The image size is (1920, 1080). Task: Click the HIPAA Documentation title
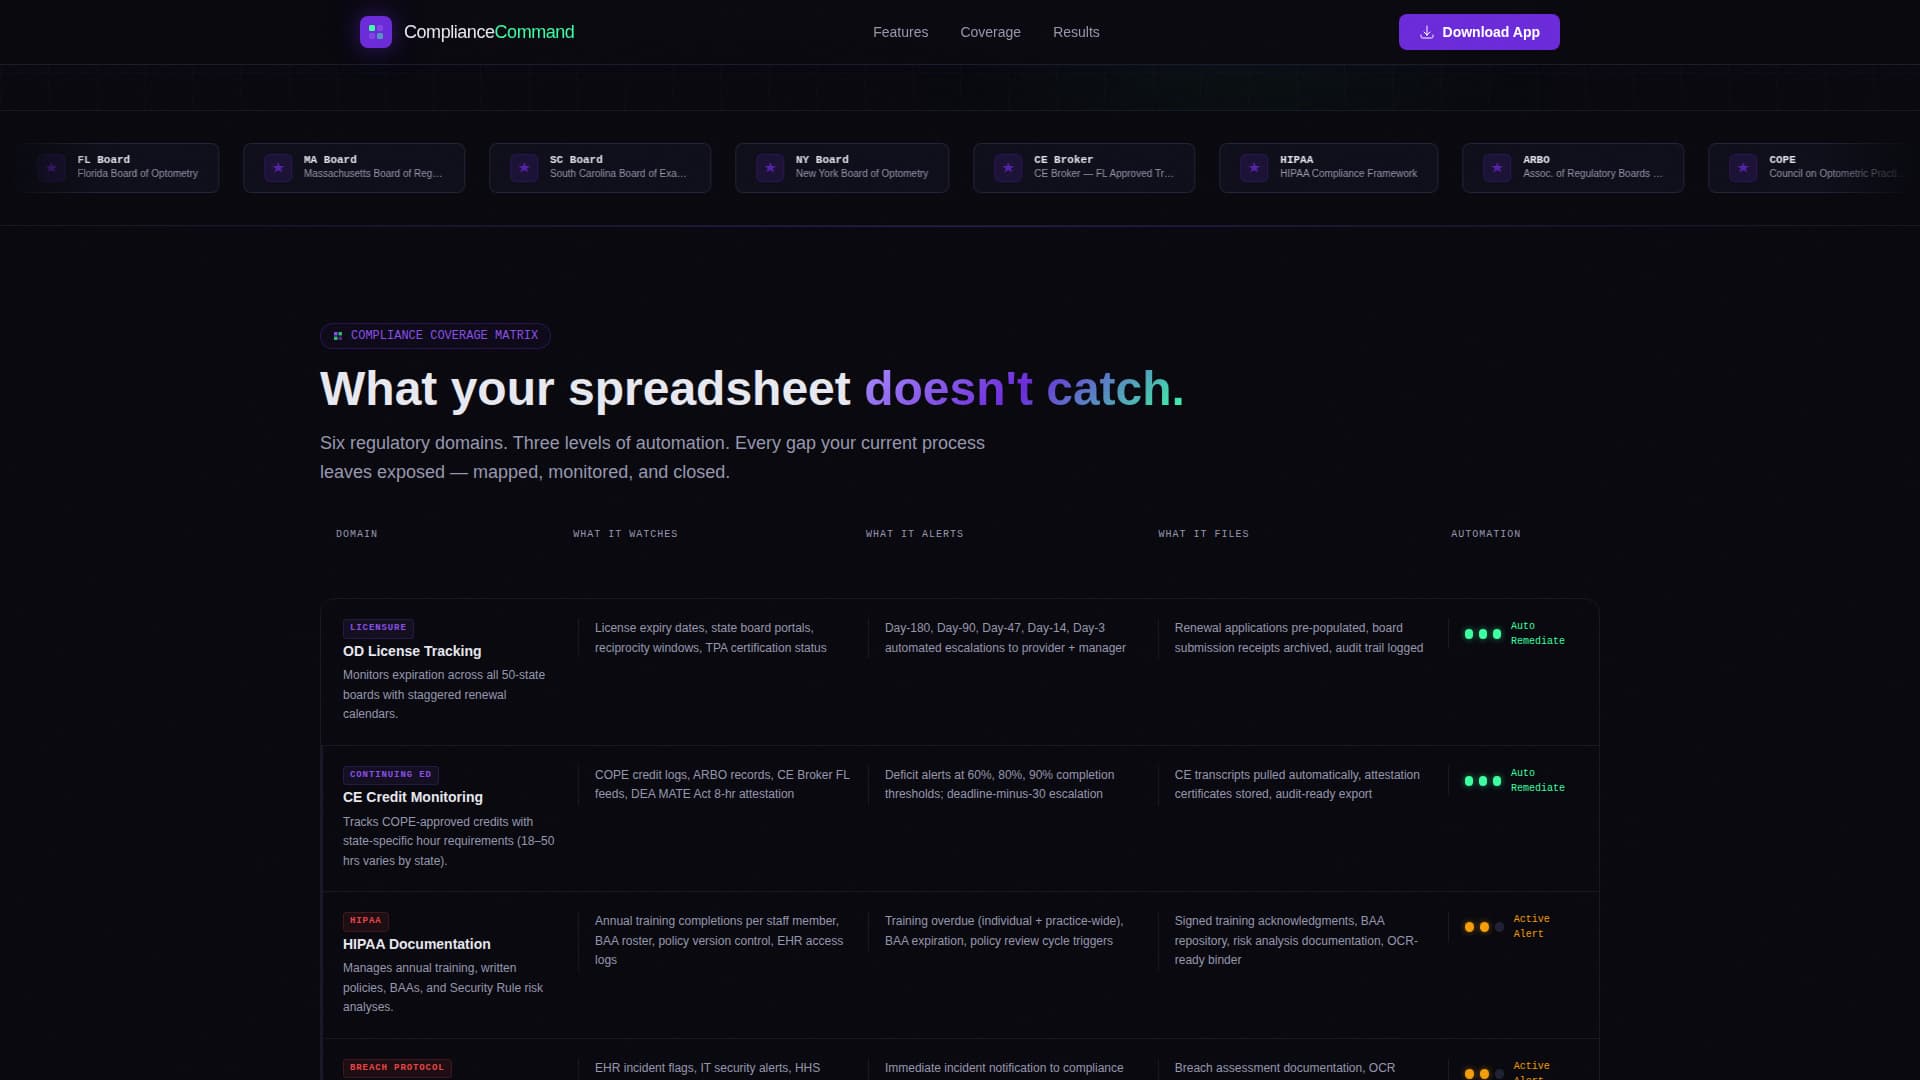pyautogui.click(x=417, y=944)
